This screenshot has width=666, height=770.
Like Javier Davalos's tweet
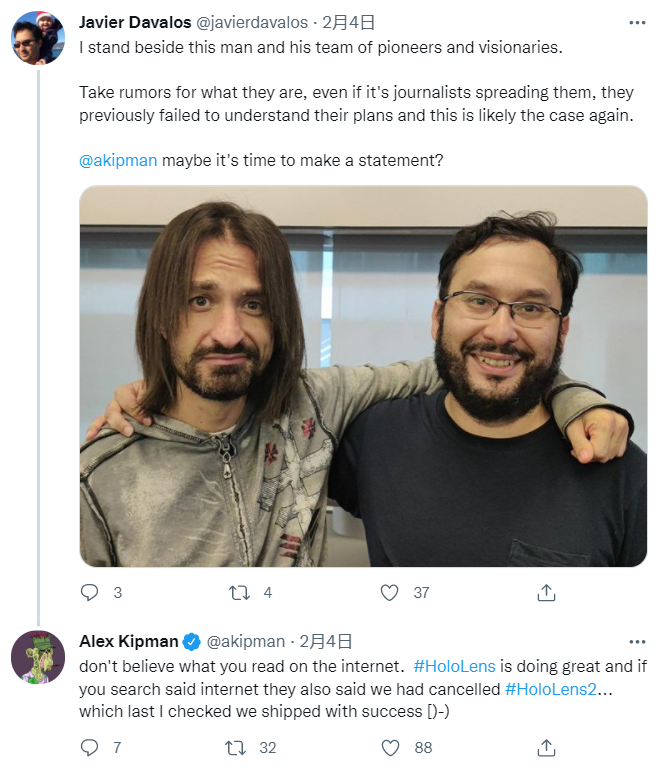(389, 593)
